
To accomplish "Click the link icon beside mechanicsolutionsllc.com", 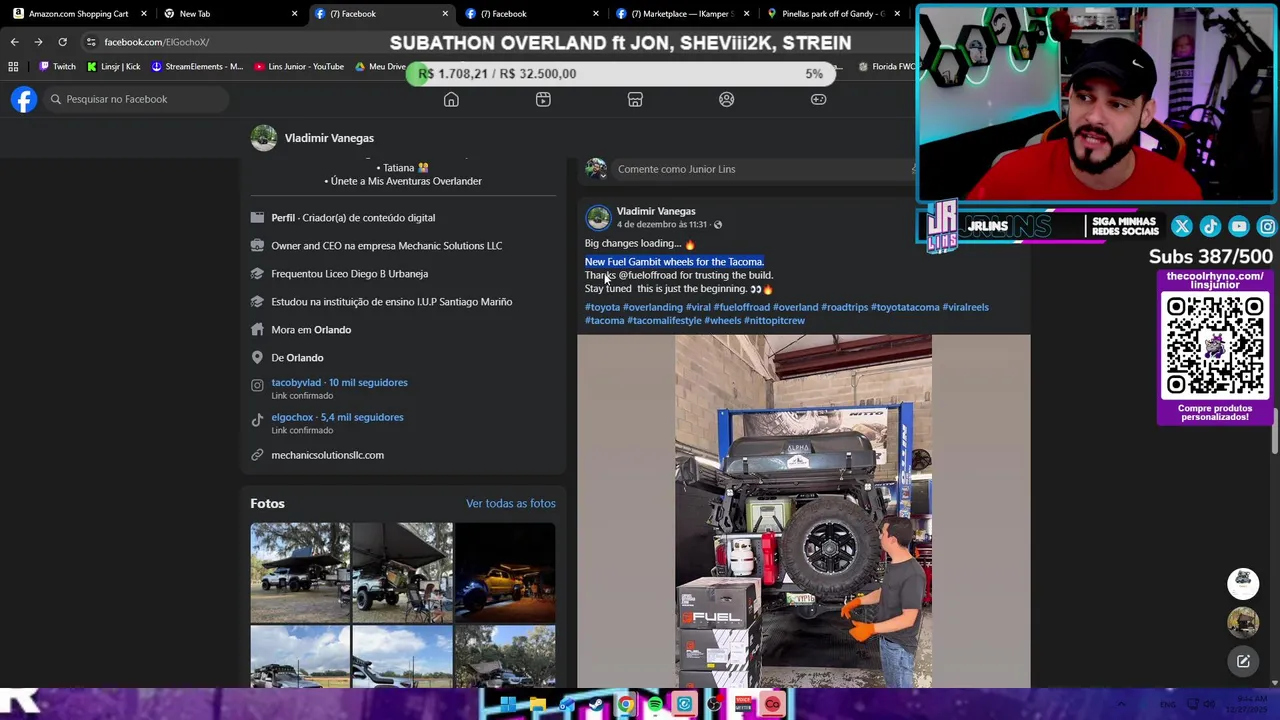I will click(x=257, y=455).
